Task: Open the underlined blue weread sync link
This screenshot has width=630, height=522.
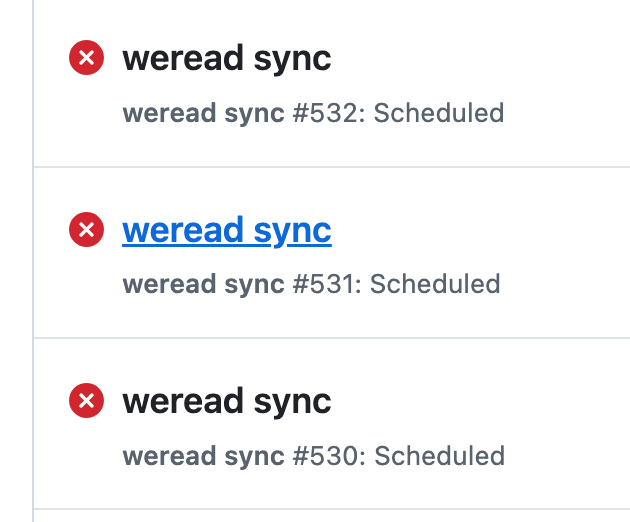Action: click(x=226, y=231)
